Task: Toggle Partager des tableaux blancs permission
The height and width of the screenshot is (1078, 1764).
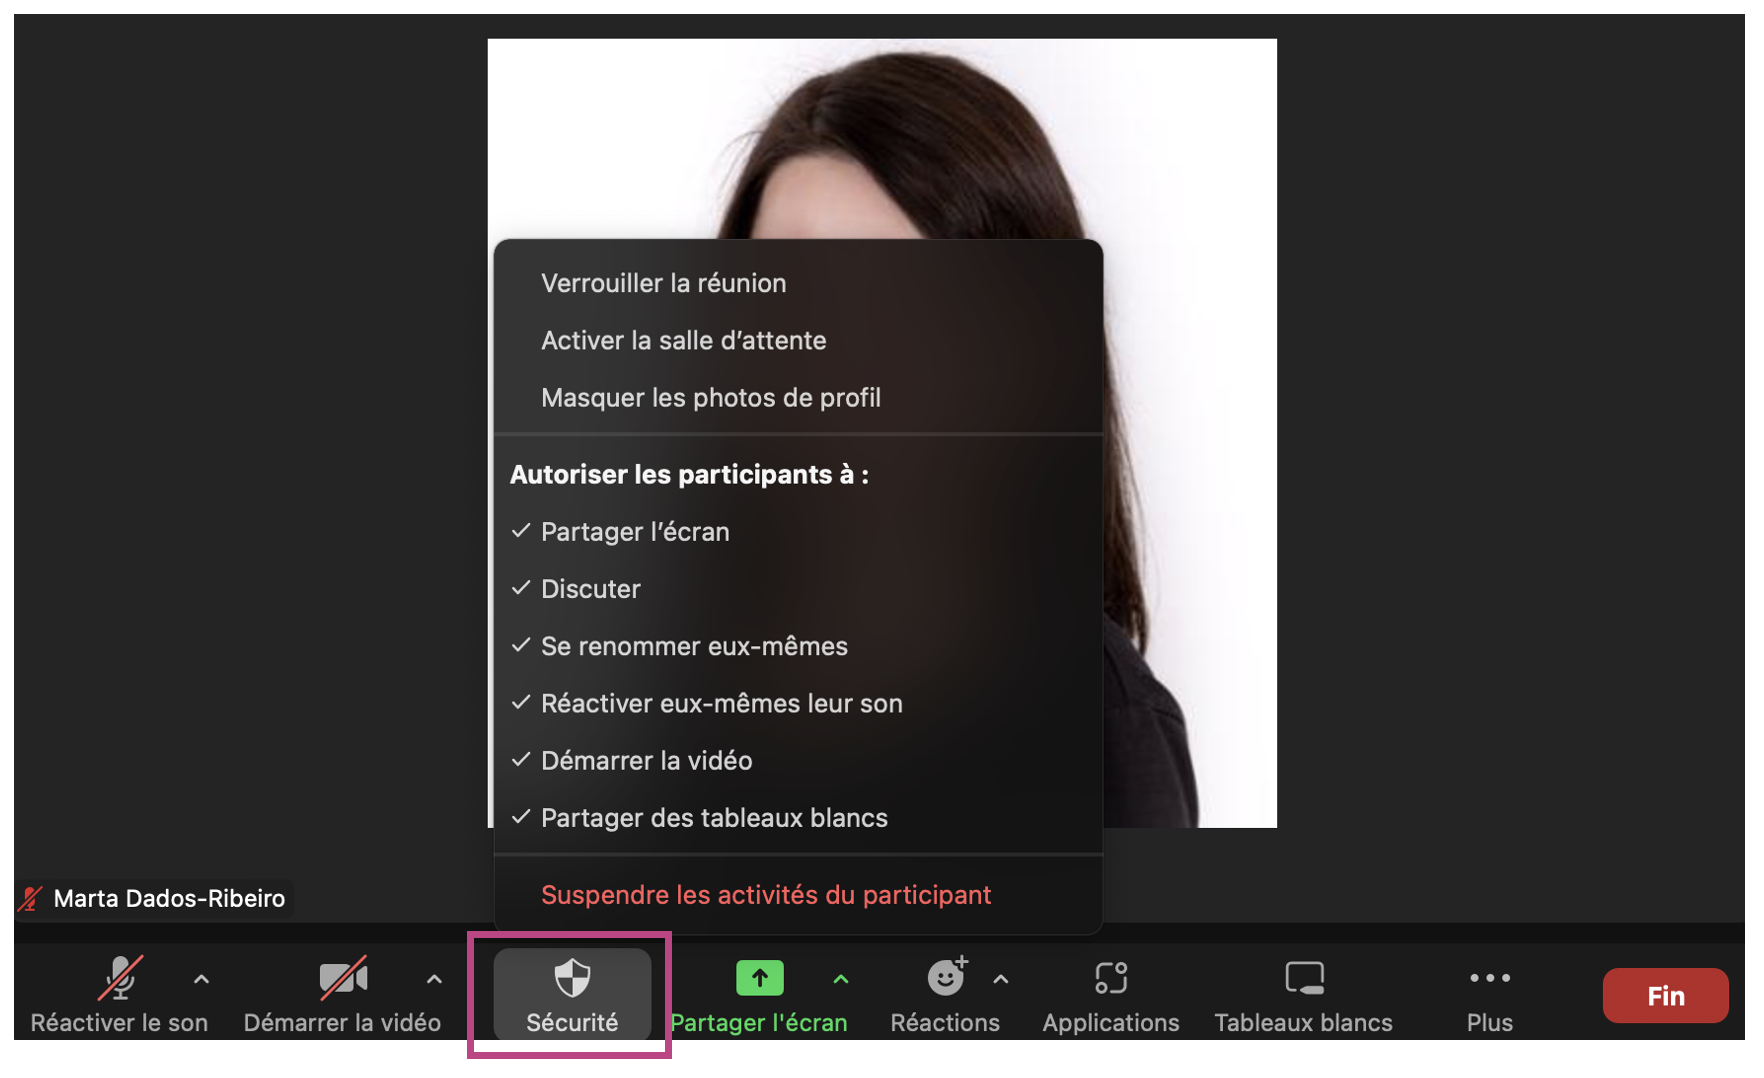Action: [713, 818]
